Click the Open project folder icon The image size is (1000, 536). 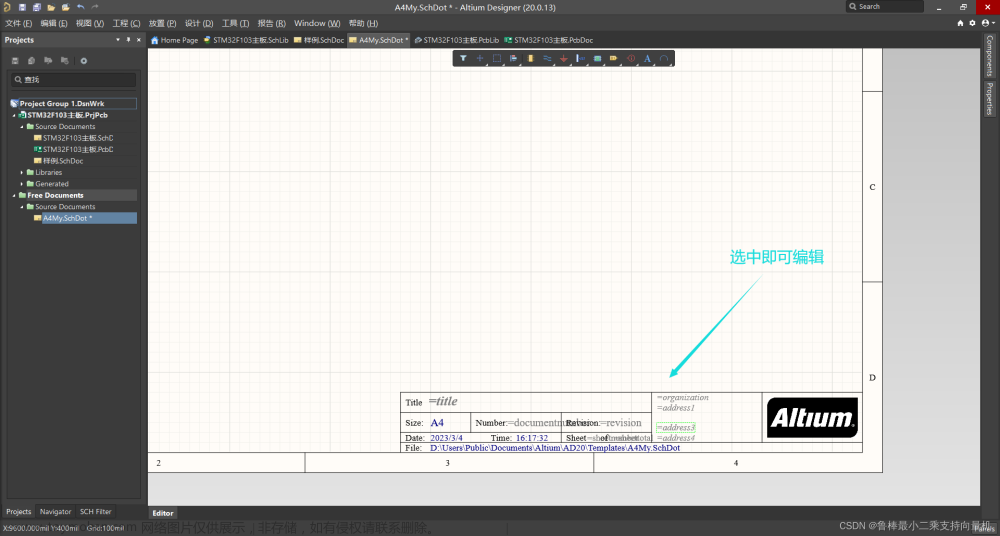click(65, 7)
